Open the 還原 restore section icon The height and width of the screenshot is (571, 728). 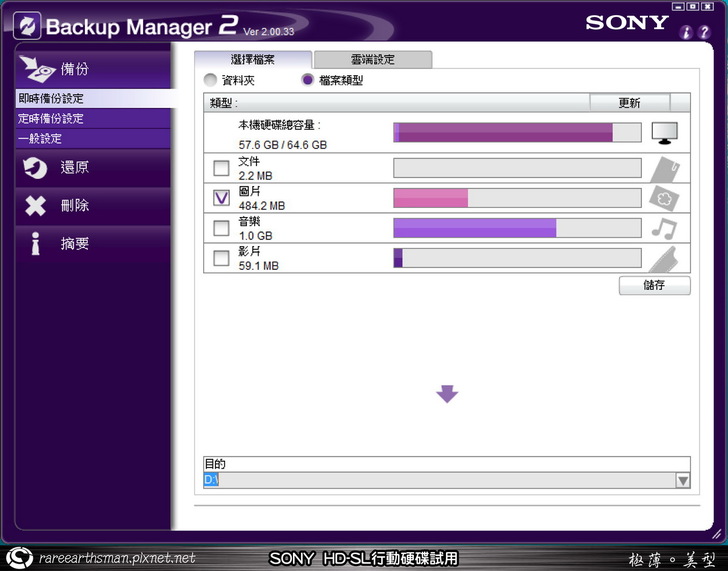[35, 168]
